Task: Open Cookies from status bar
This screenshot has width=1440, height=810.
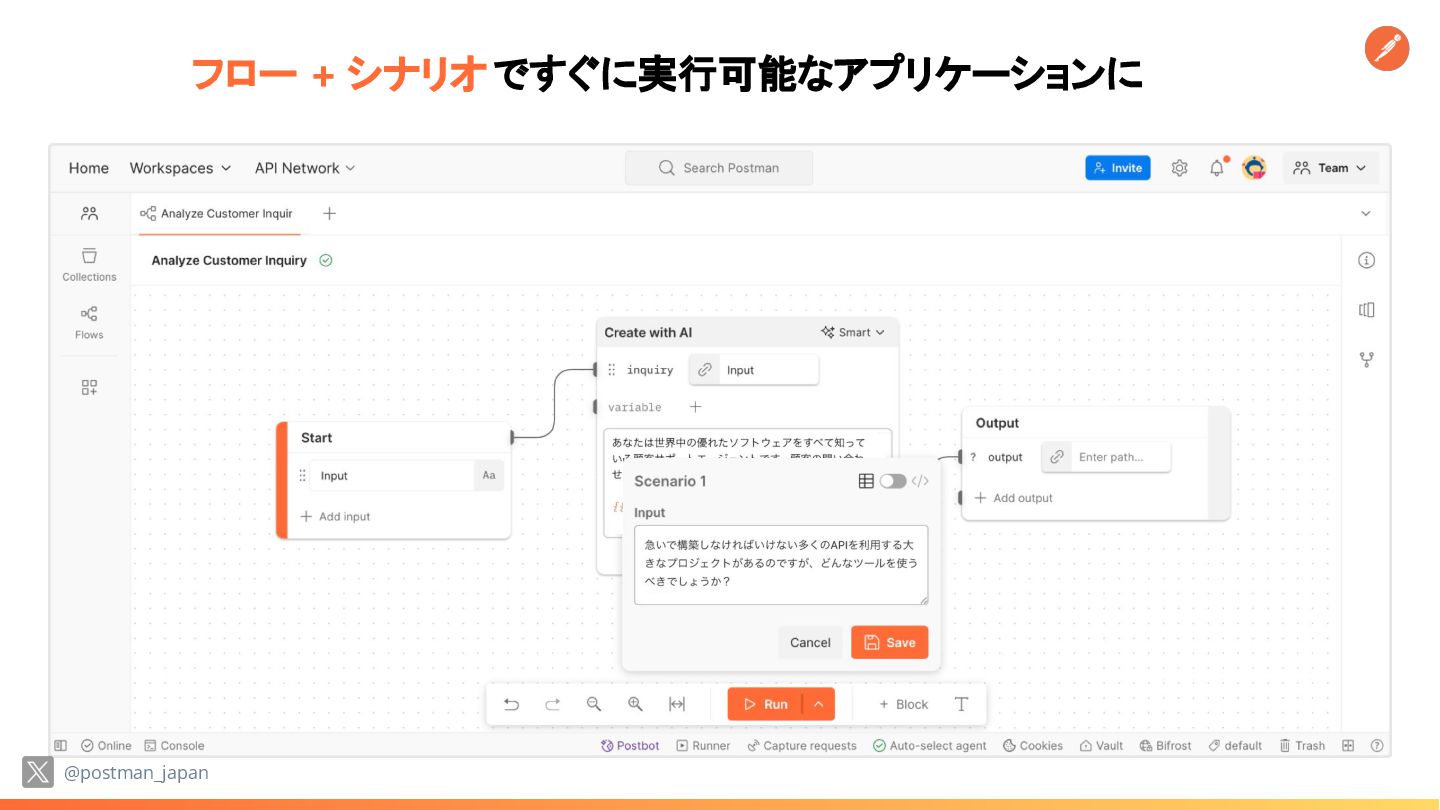Action: click(x=1033, y=746)
